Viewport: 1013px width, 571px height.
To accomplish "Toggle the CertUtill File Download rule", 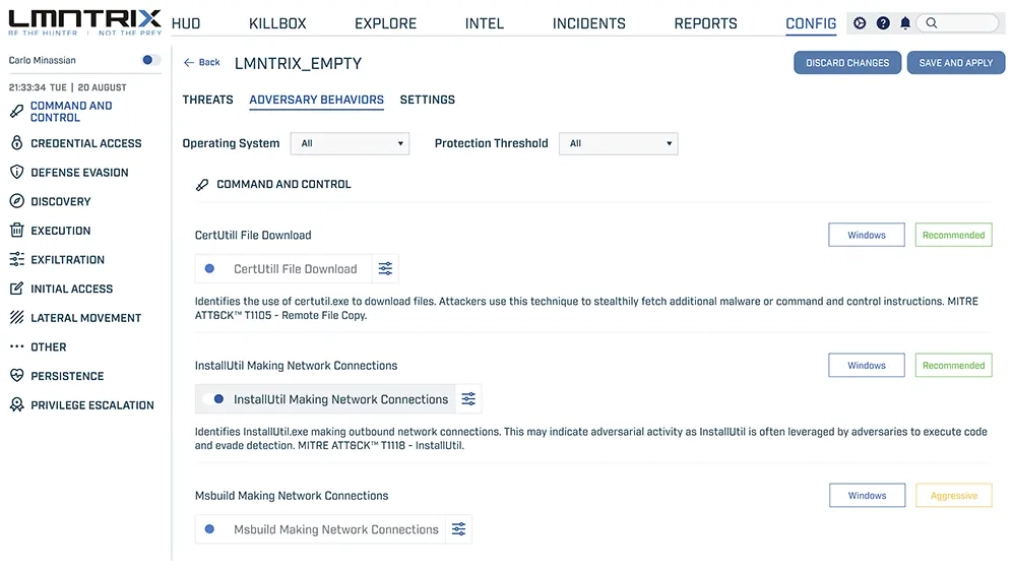I will (210, 269).
